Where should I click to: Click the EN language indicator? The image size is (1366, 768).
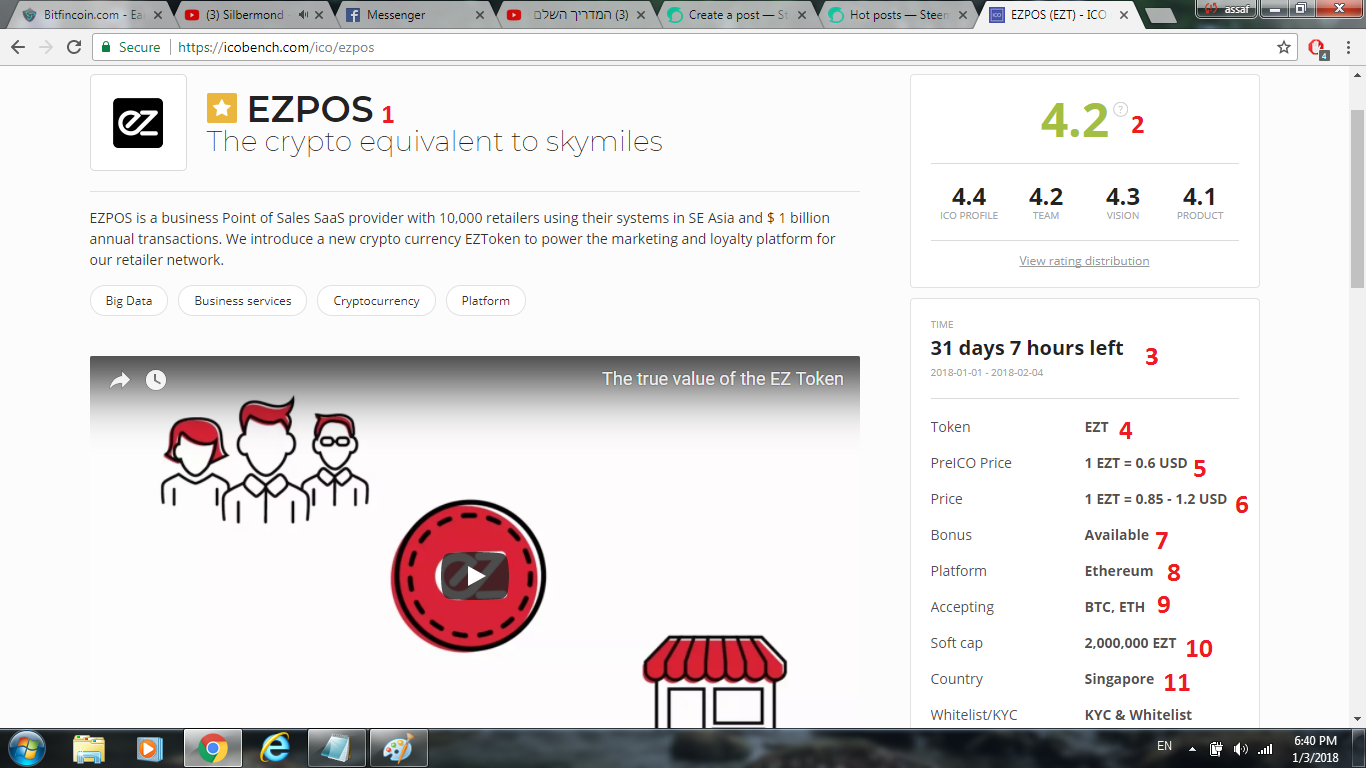[x=1164, y=746]
